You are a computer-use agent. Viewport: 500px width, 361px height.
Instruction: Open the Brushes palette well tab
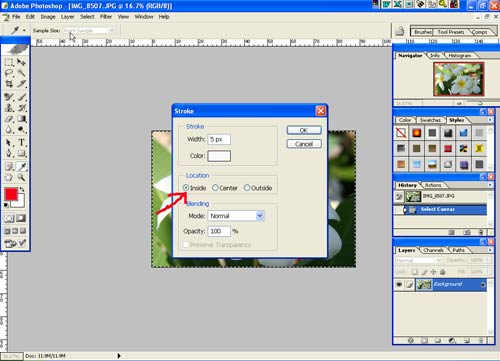423,32
